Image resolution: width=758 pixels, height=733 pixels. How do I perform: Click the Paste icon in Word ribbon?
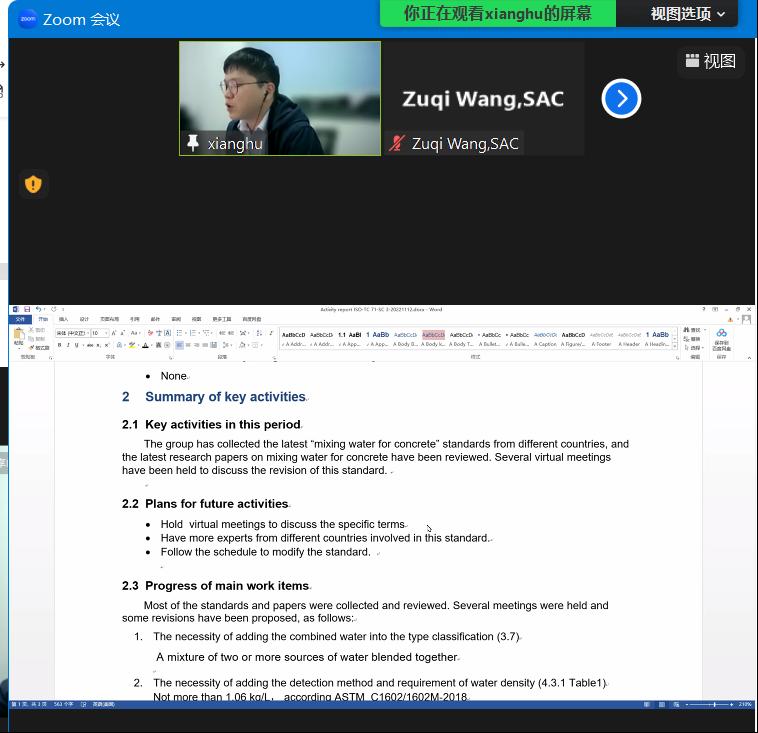coord(18,337)
